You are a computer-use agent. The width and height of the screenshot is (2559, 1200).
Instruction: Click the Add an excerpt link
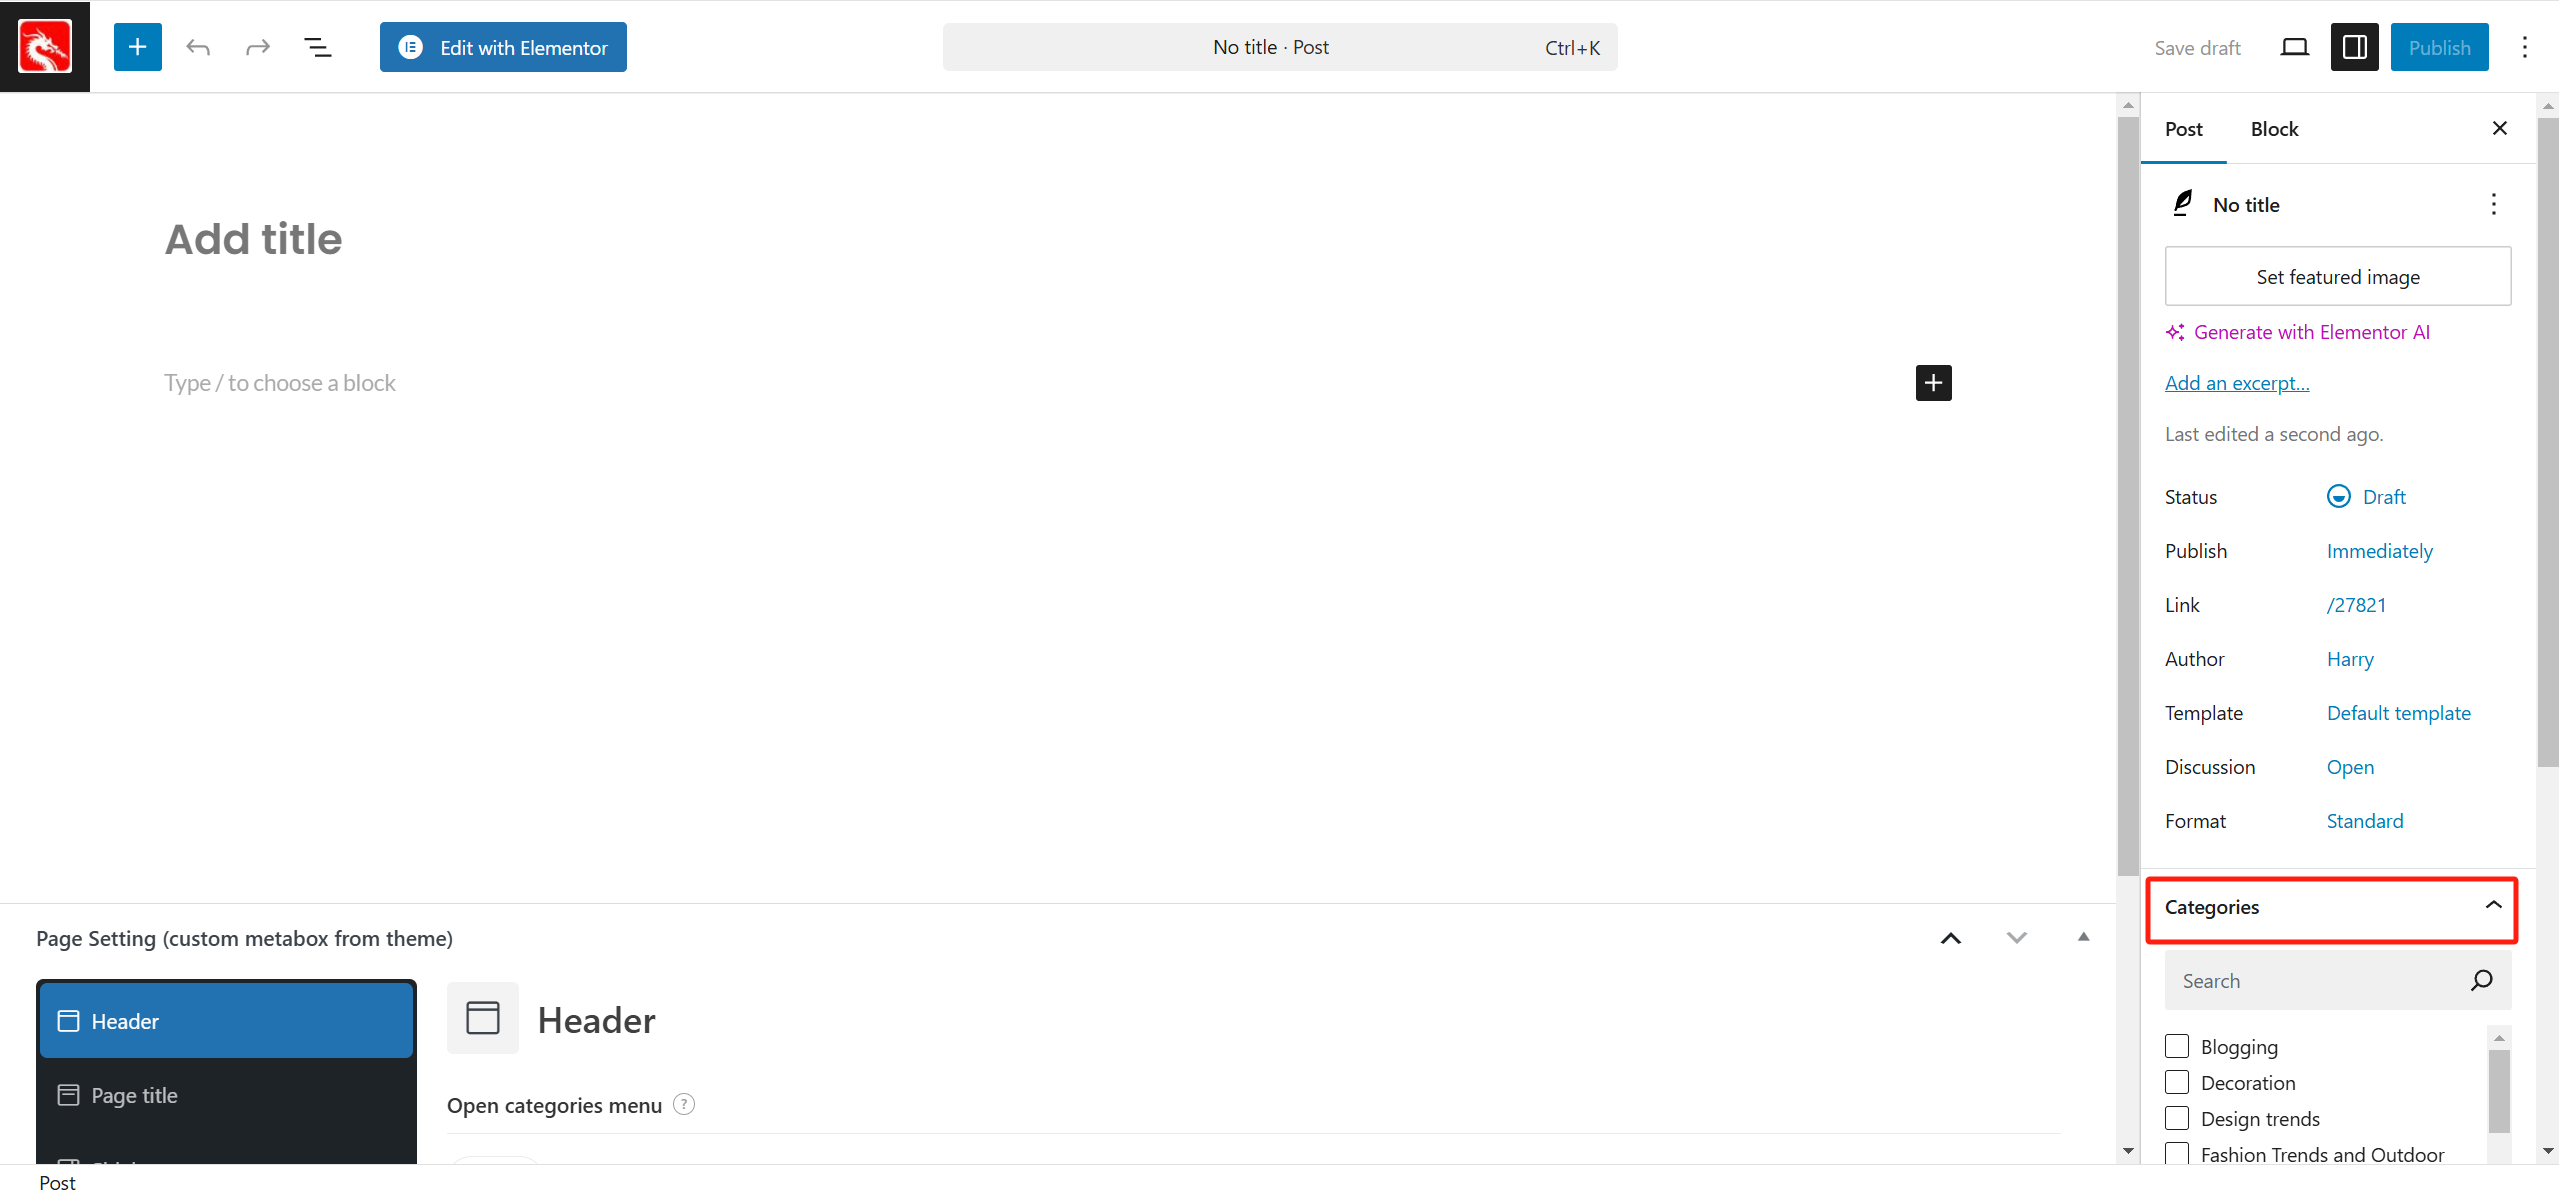(2236, 383)
